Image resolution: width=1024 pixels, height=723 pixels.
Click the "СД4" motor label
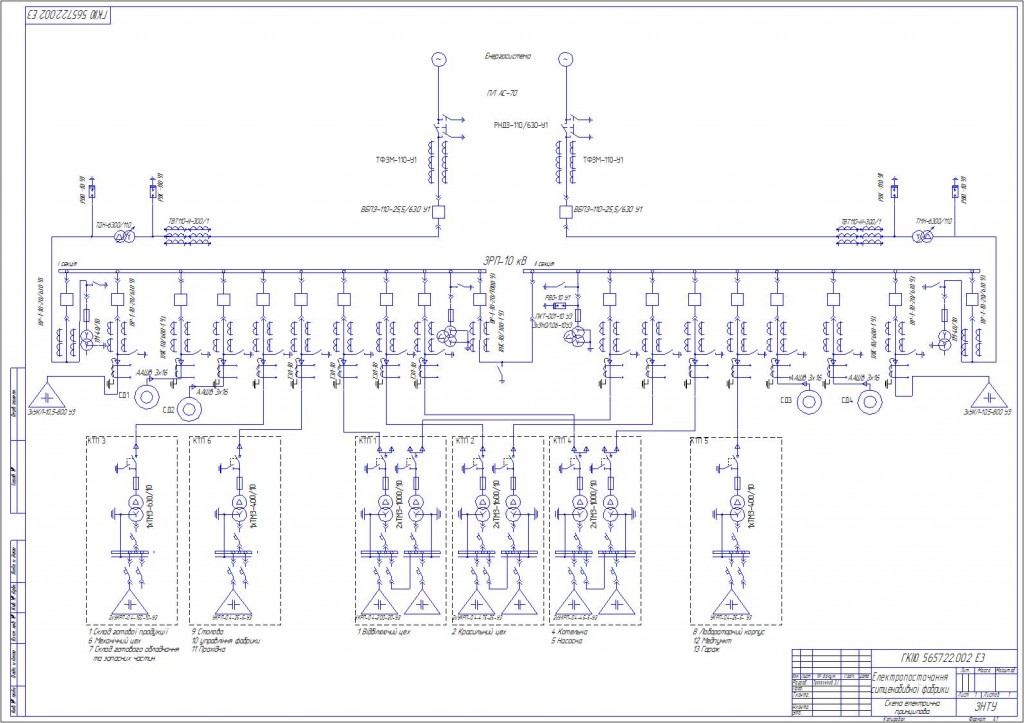[x=848, y=400]
